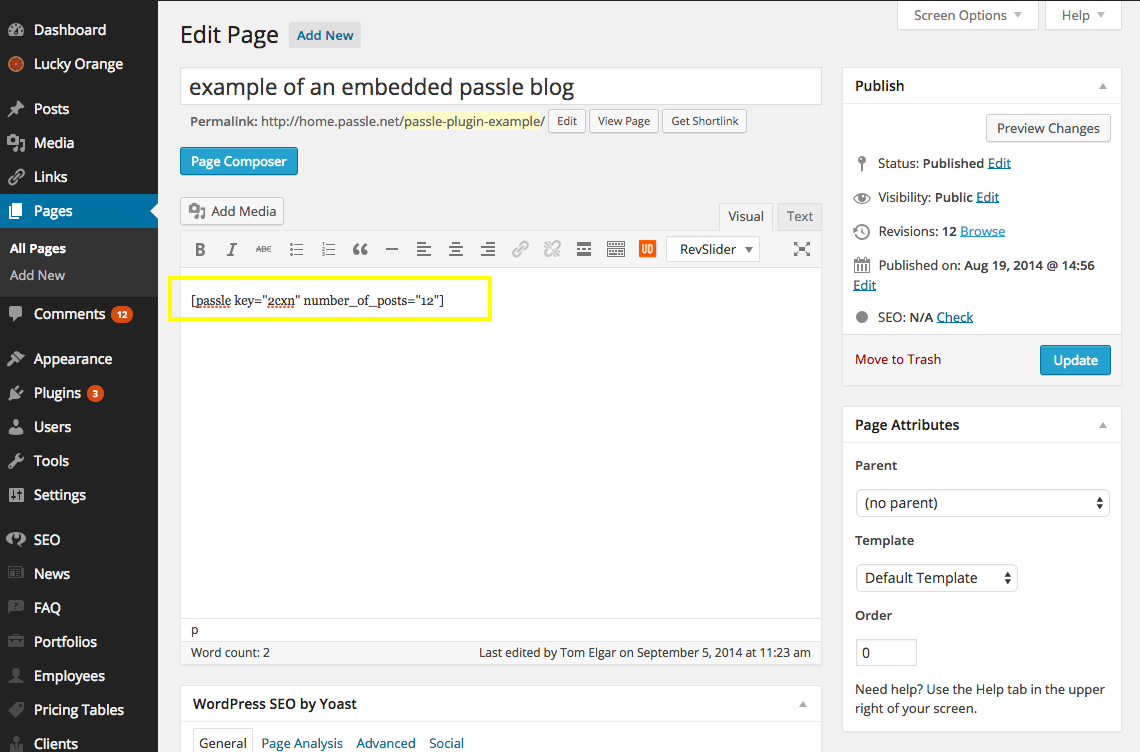1140x752 pixels.
Task: Click the Order number field
Action: (886, 653)
